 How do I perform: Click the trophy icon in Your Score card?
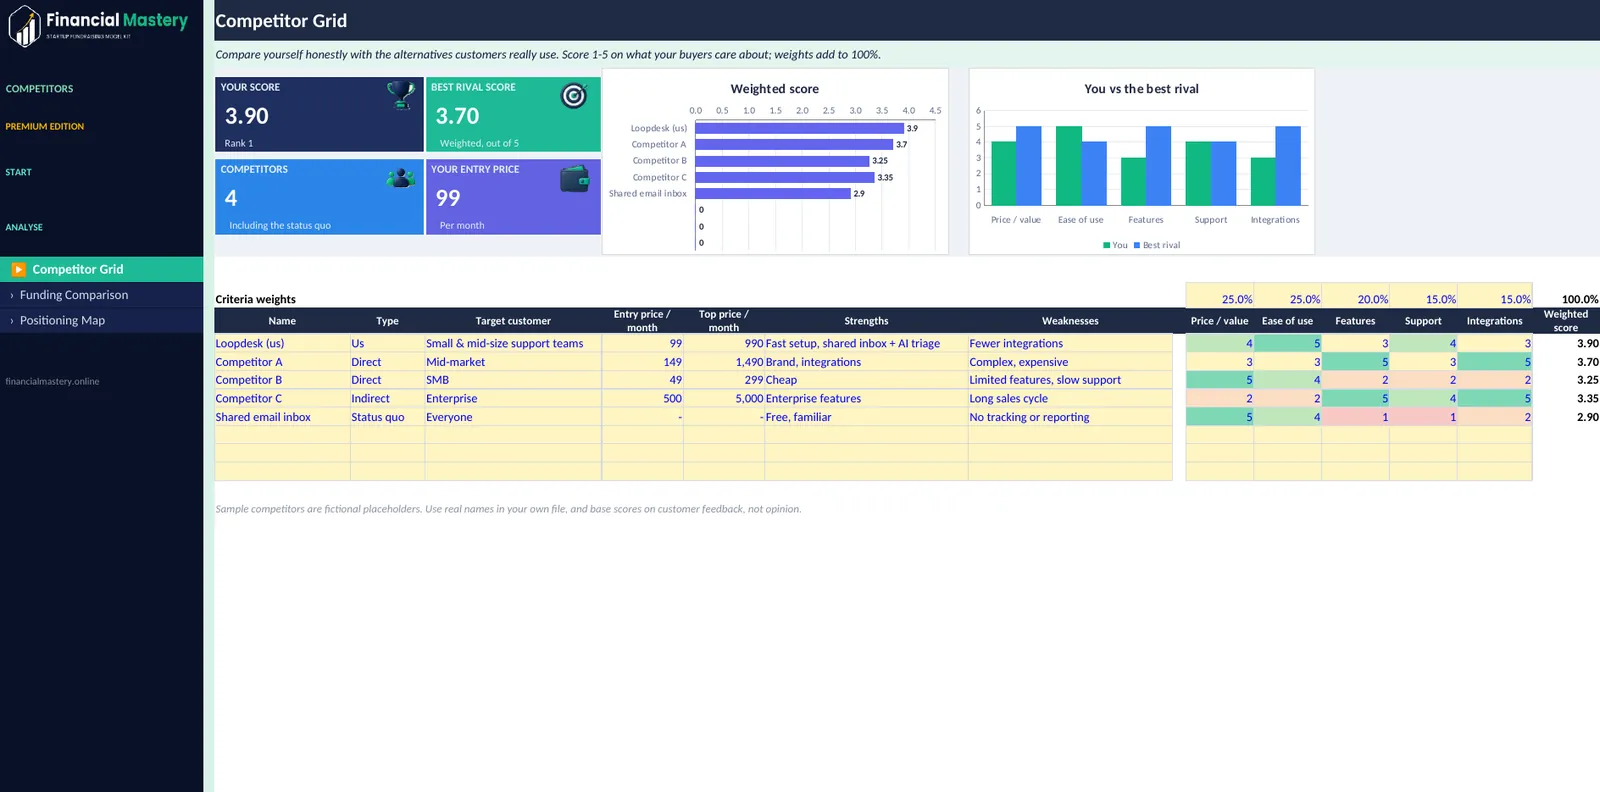[401, 95]
